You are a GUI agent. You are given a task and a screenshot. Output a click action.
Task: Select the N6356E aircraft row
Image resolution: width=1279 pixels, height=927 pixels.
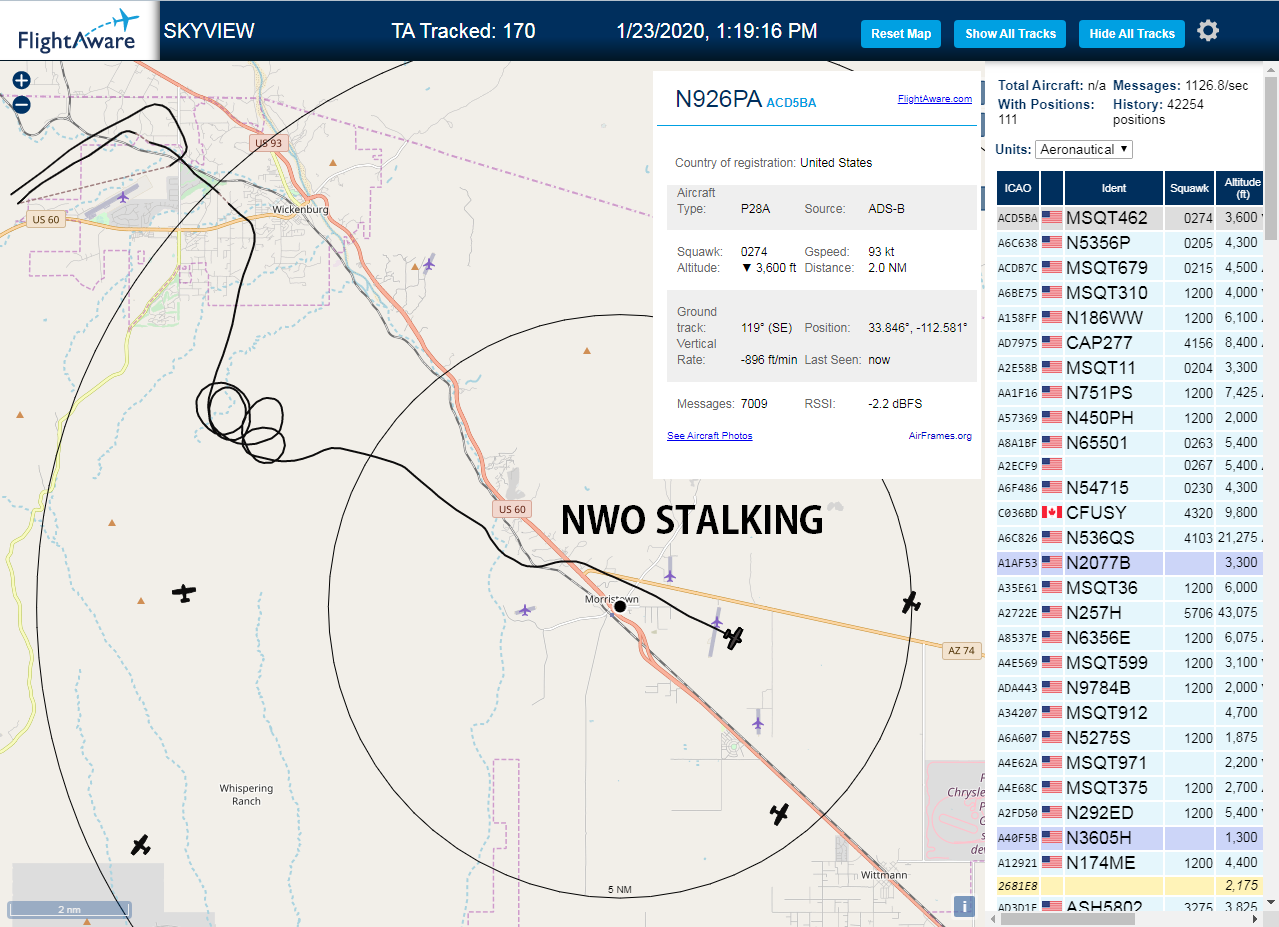[1131, 637]
